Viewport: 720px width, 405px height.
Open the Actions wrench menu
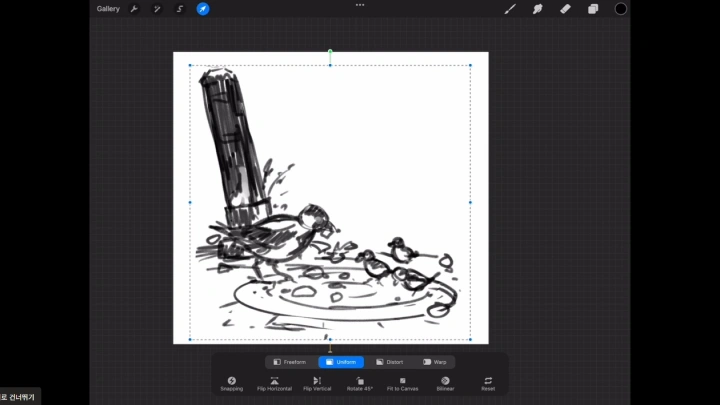134,9
